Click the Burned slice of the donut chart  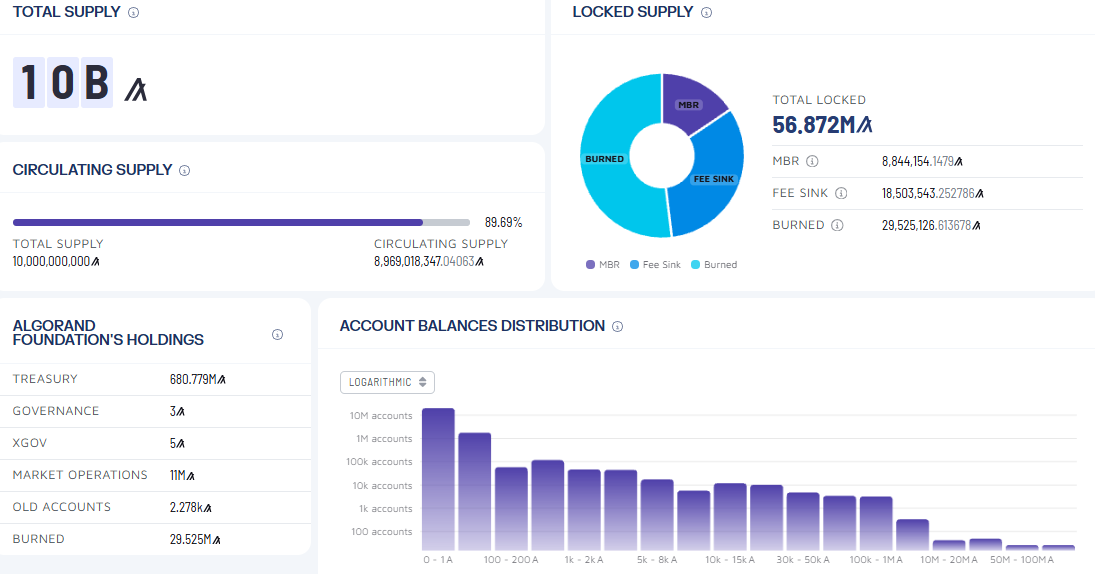pos(605,159)
